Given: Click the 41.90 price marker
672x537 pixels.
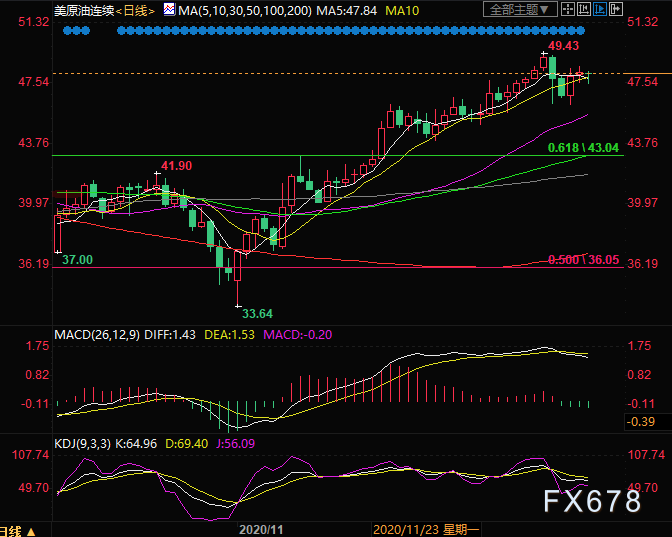Looking at the screenshot, I should (x=176, y=165).
